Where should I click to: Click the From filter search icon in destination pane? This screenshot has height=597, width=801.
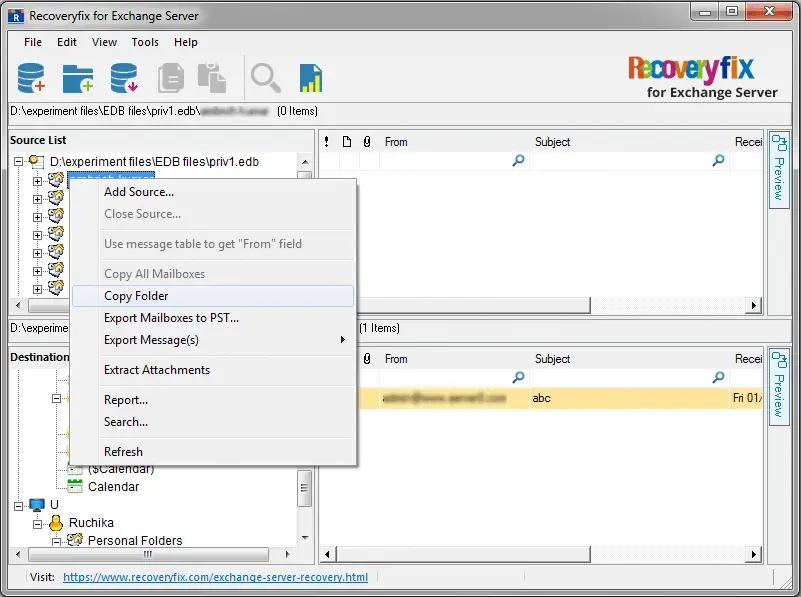518,377
